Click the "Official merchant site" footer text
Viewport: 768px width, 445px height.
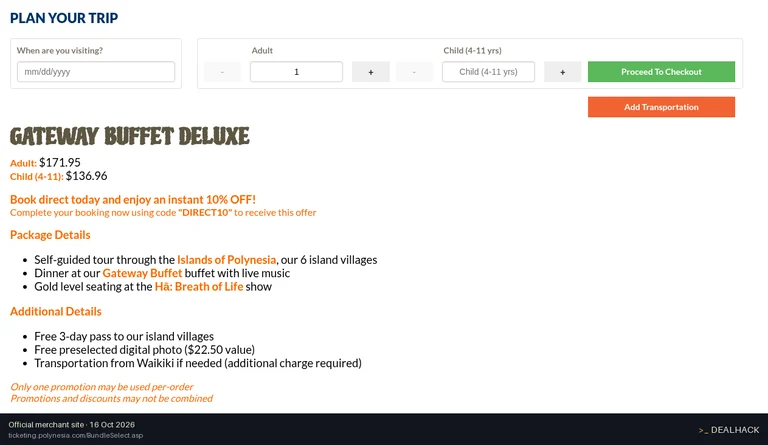[46, 424]
